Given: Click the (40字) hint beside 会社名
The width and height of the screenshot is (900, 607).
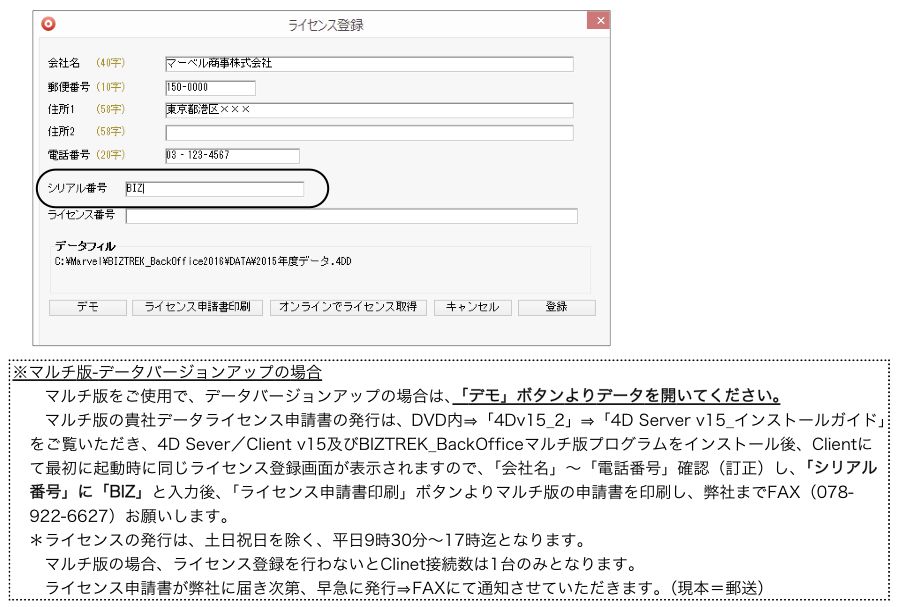Looking at the screenshot, I should [110, 63].
